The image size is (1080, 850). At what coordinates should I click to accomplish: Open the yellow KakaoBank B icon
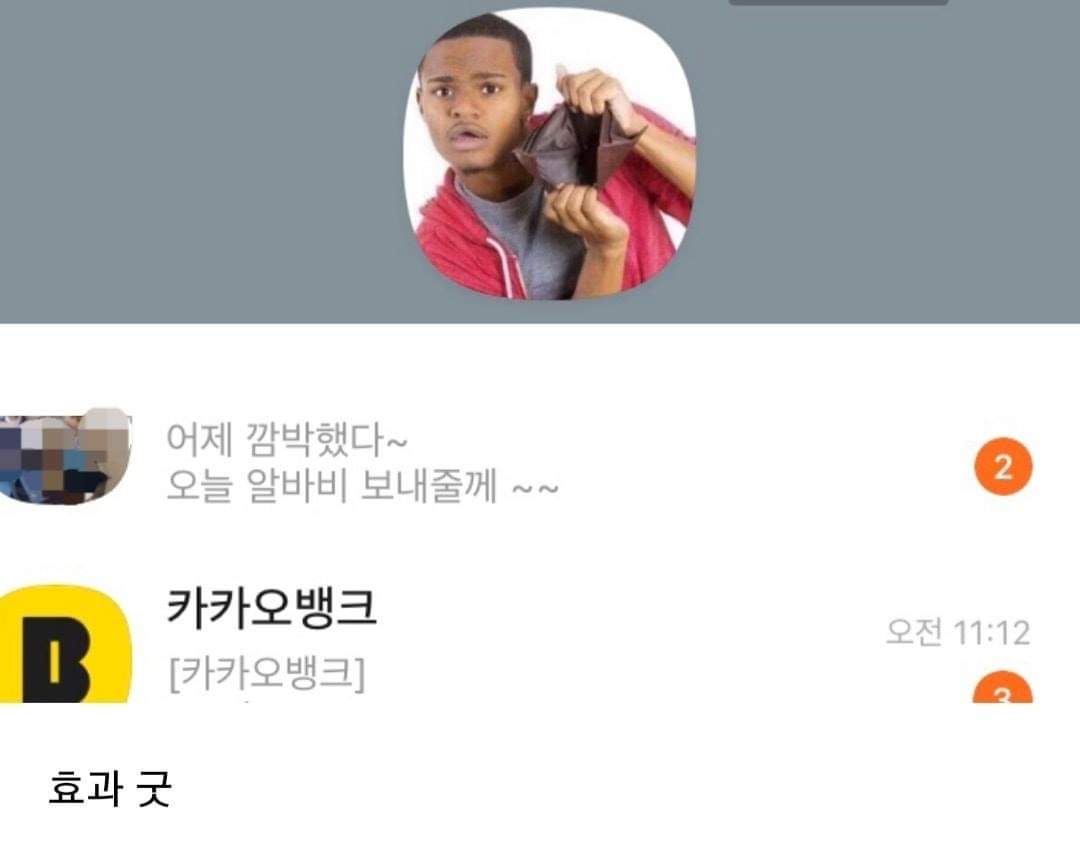pos(65,644)
